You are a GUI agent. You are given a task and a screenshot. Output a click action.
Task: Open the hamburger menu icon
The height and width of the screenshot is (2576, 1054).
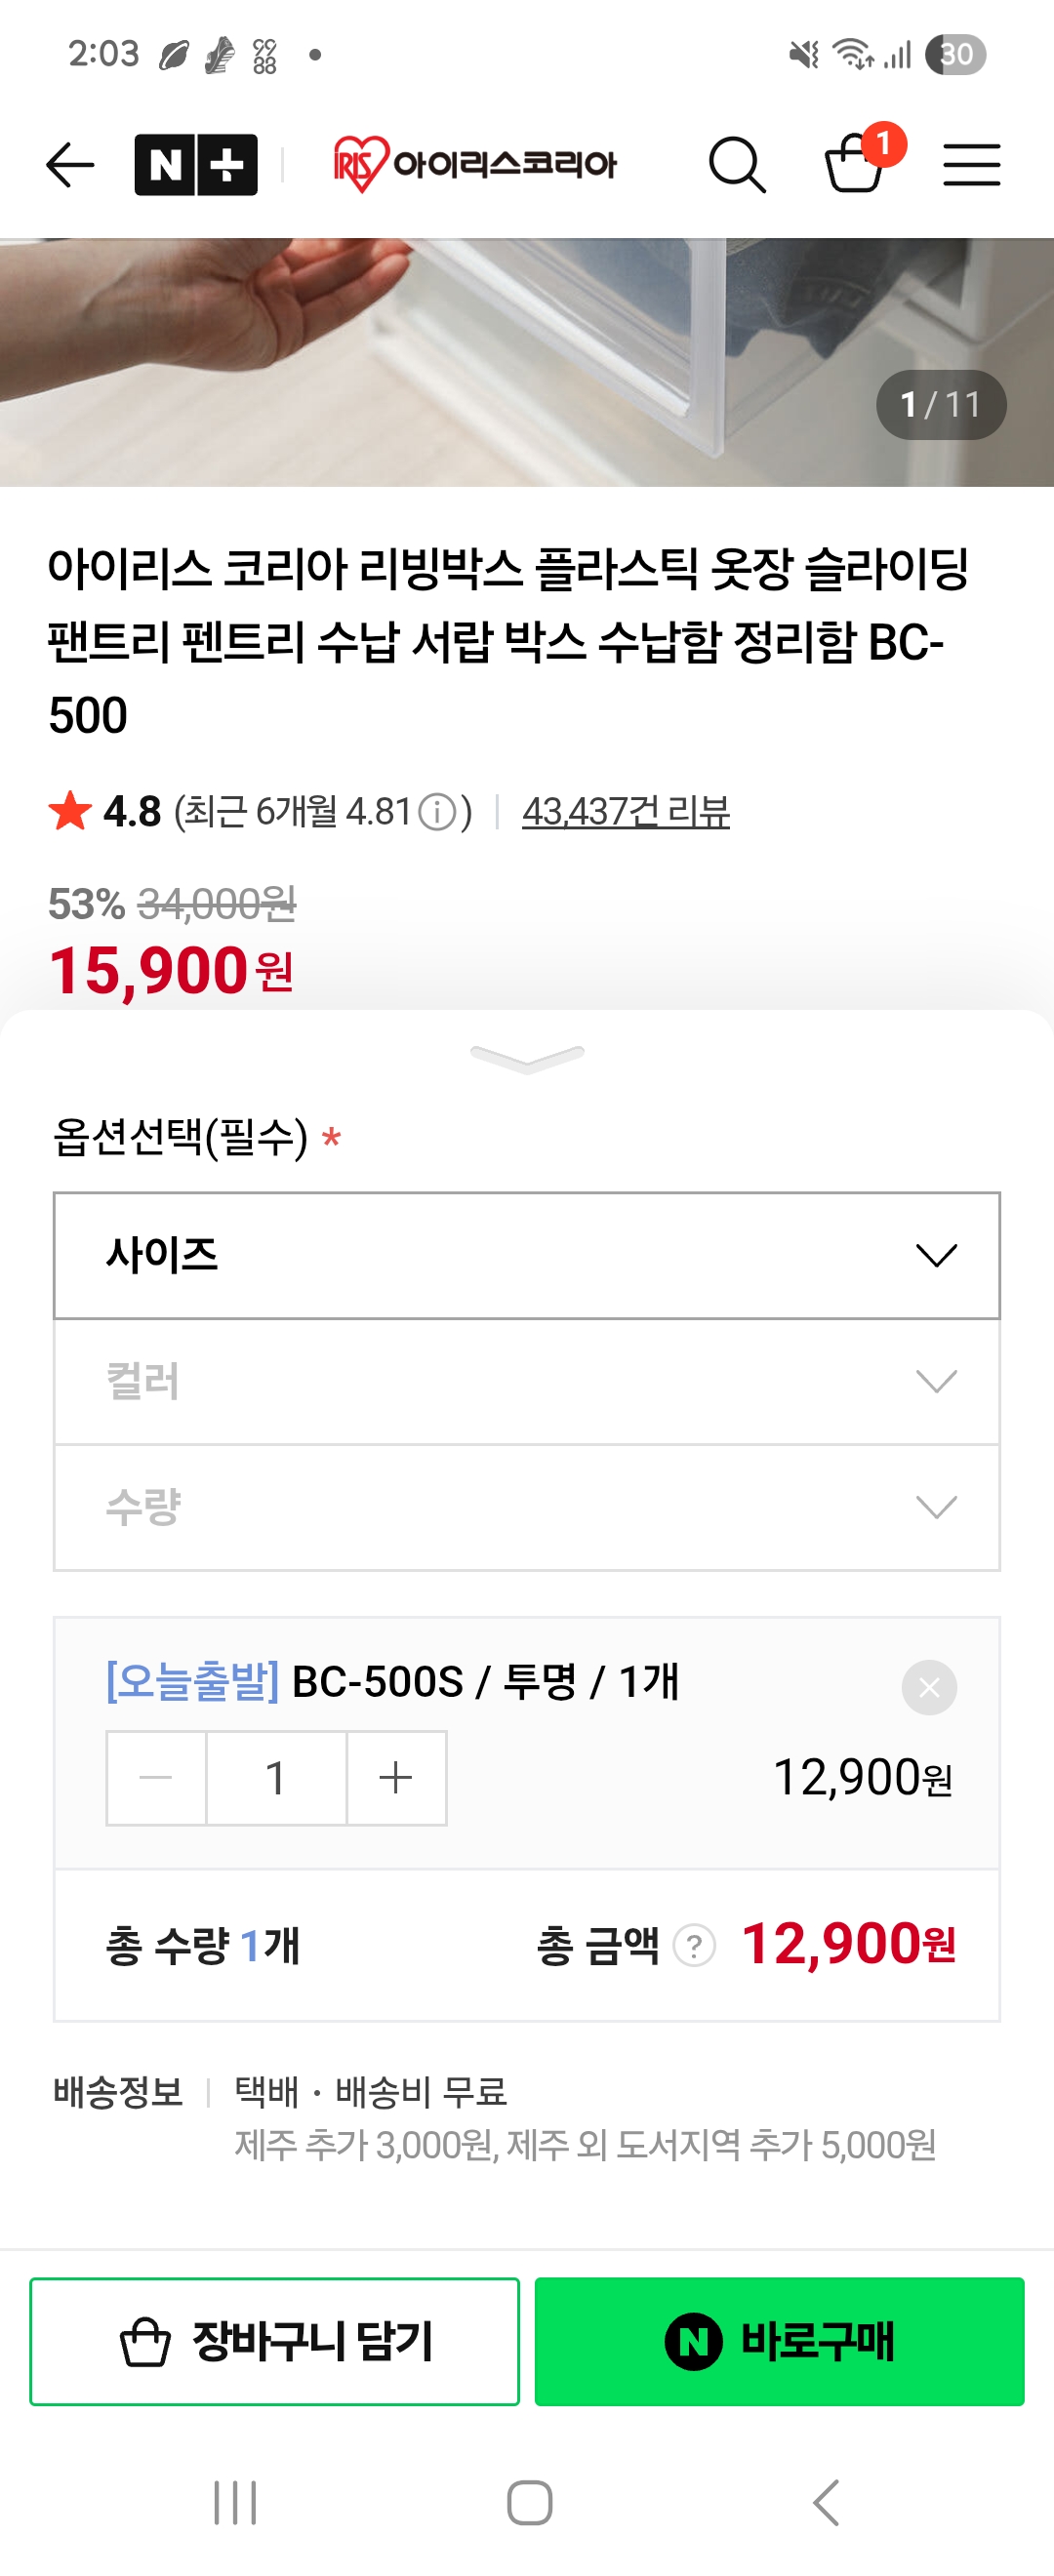(971, 164)
